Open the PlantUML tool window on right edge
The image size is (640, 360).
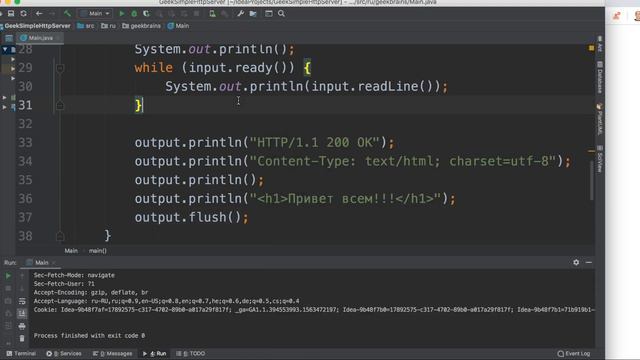coord(600,119)
